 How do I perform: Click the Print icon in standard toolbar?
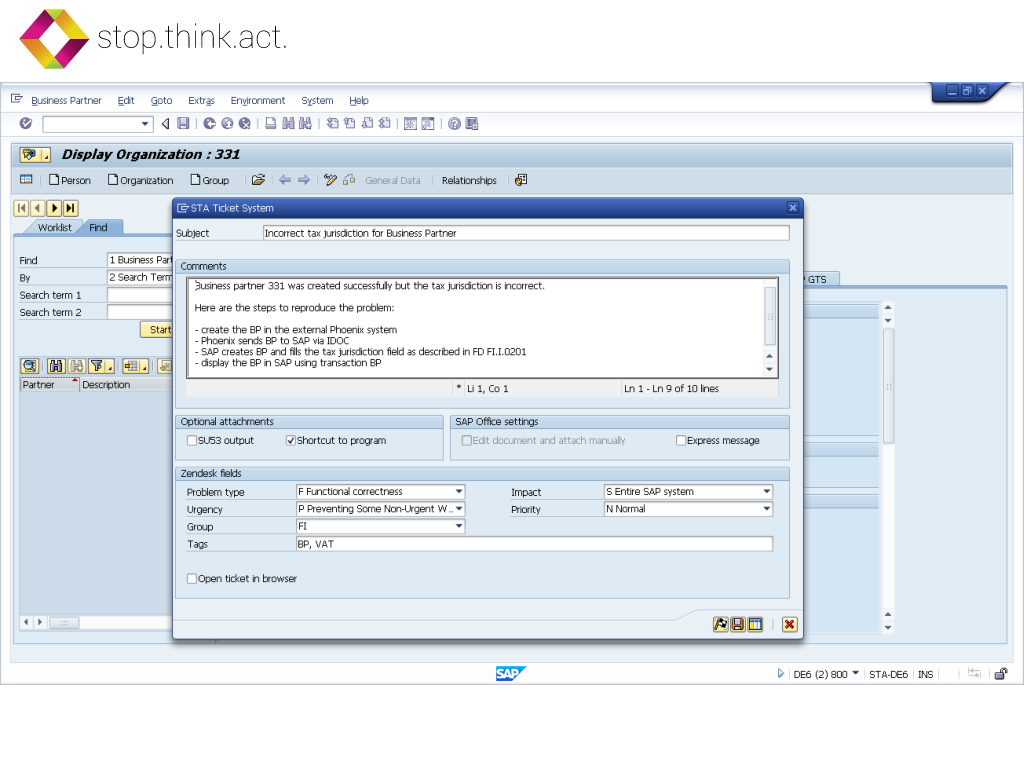pos(271,124)
